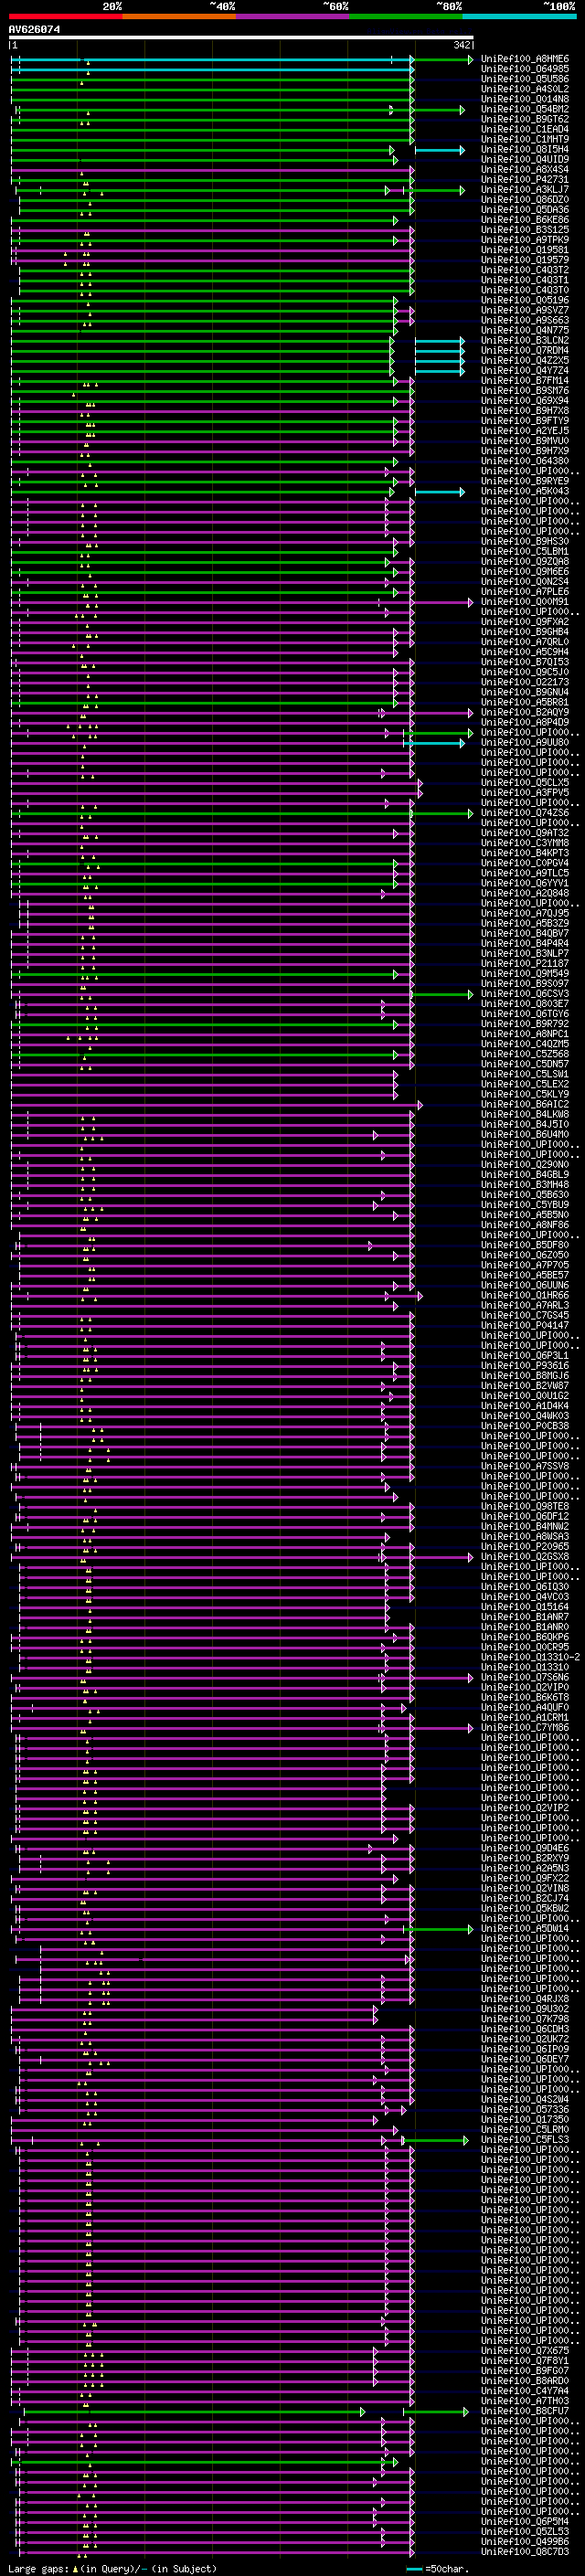Click the white query sequence bar under AV626074
Screen dimensions: 585x2576
[241, 38]
